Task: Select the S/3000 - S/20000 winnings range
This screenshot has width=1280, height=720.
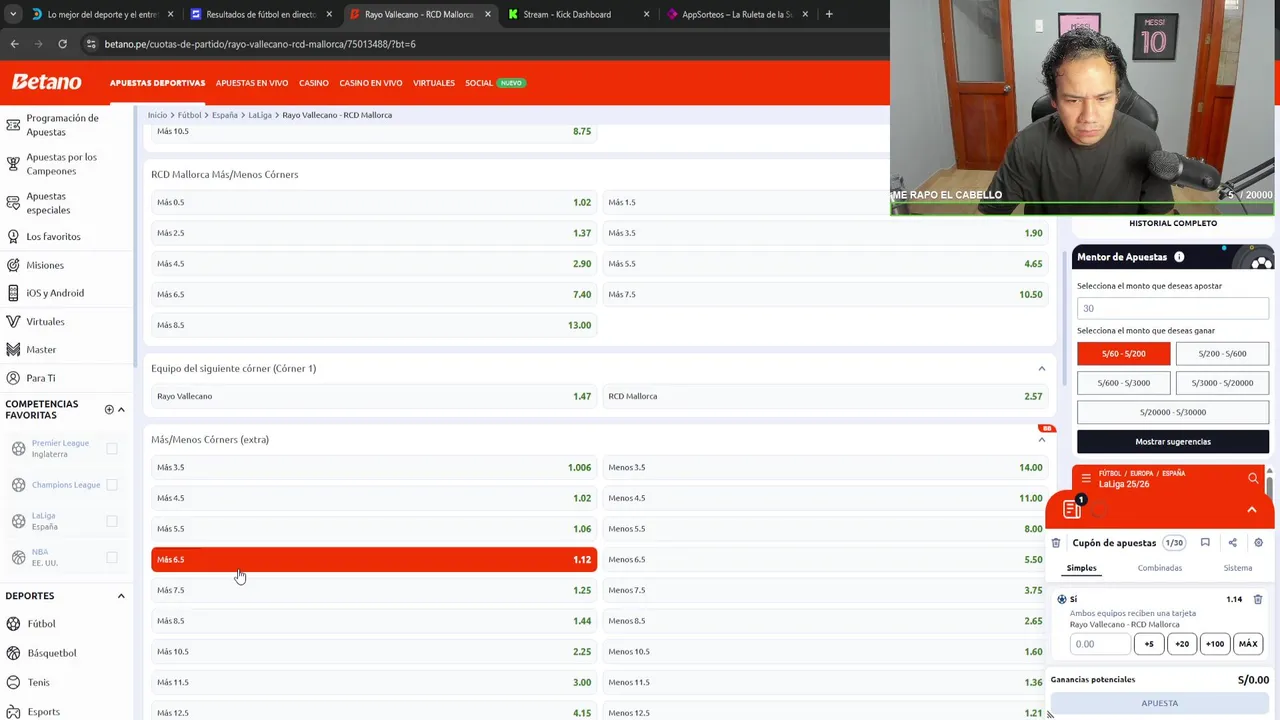Action: point(1222,383)
